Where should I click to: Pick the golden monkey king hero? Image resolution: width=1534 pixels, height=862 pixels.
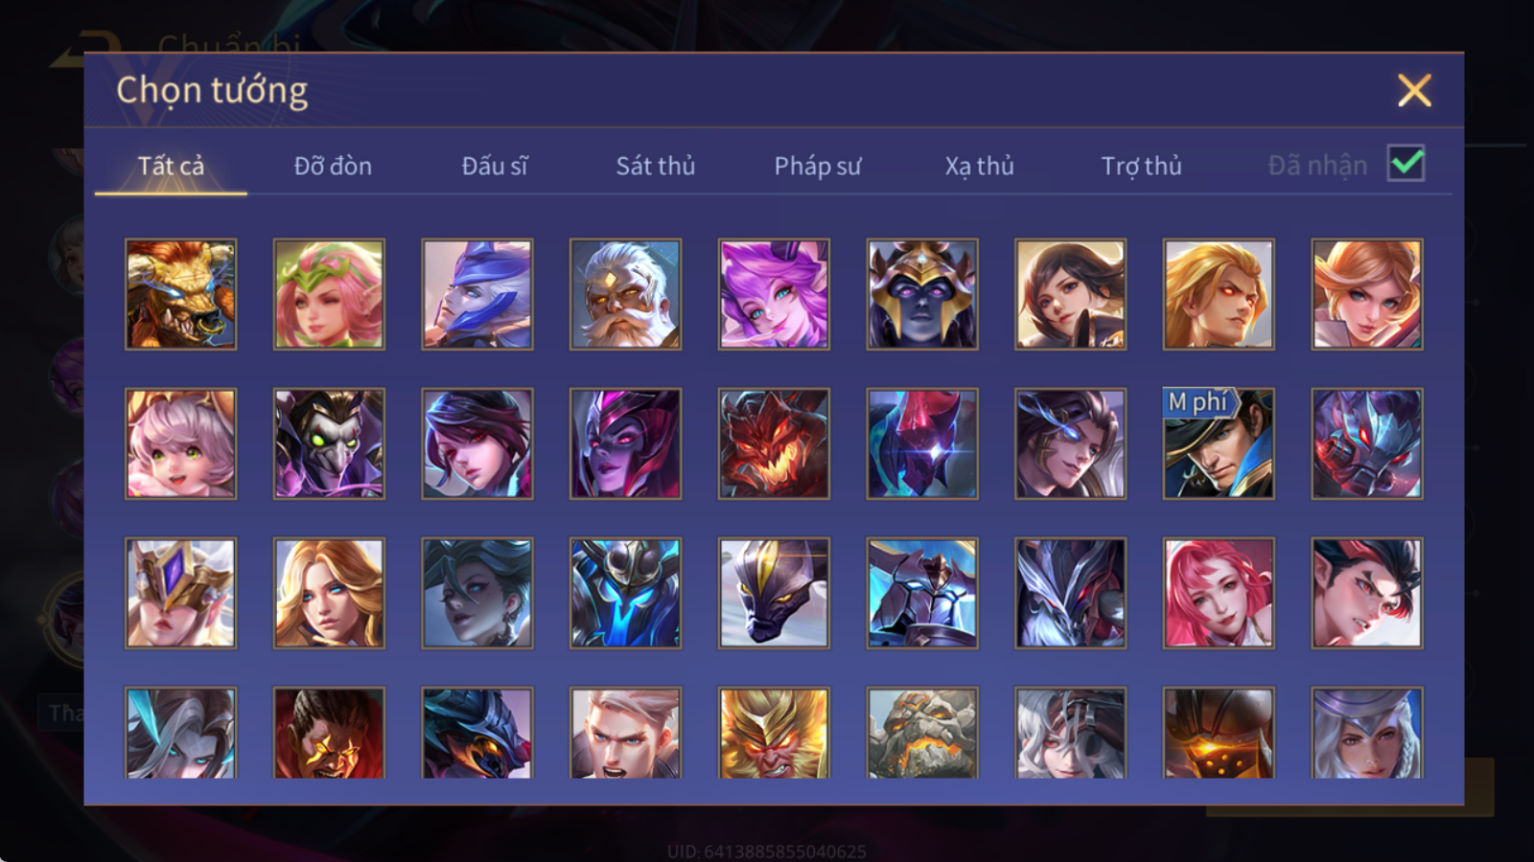click(x=774, y=733)
